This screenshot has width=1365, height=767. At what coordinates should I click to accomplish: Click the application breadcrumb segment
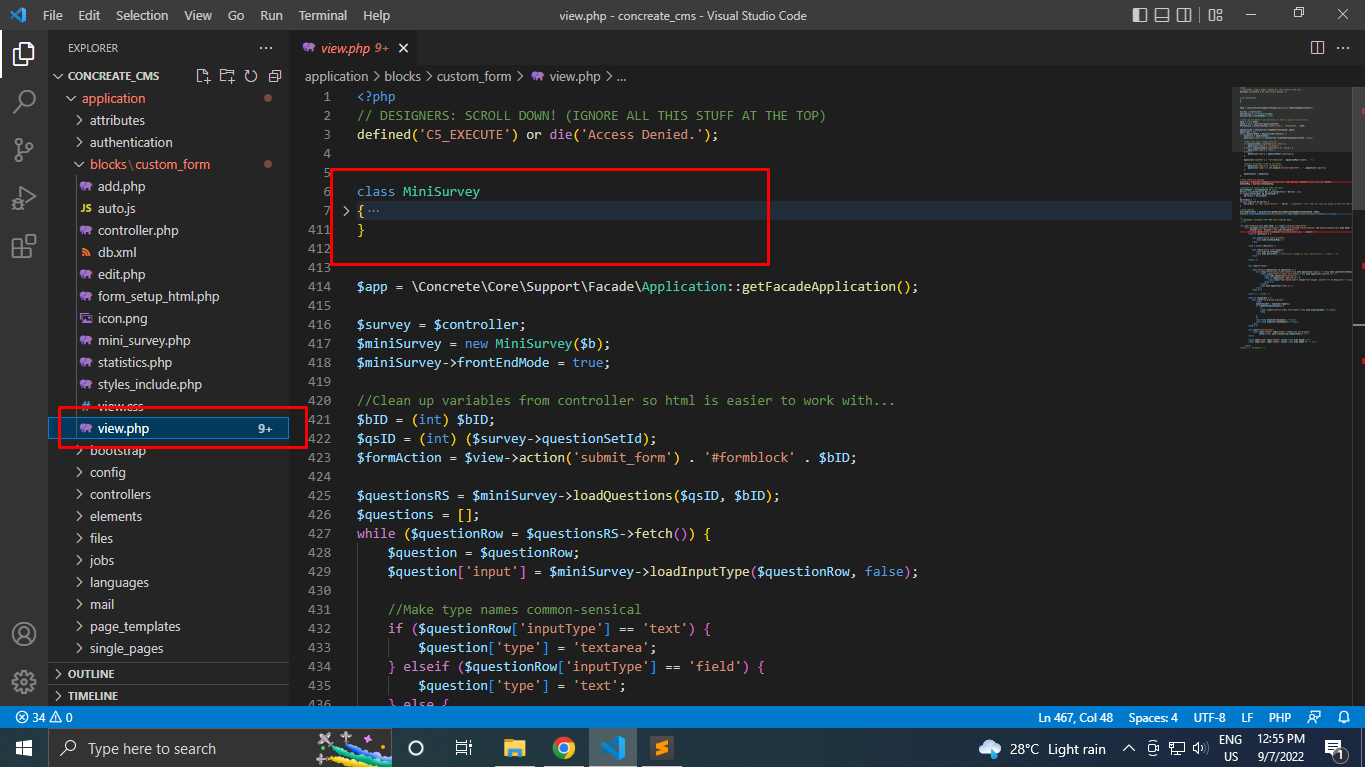336,76
